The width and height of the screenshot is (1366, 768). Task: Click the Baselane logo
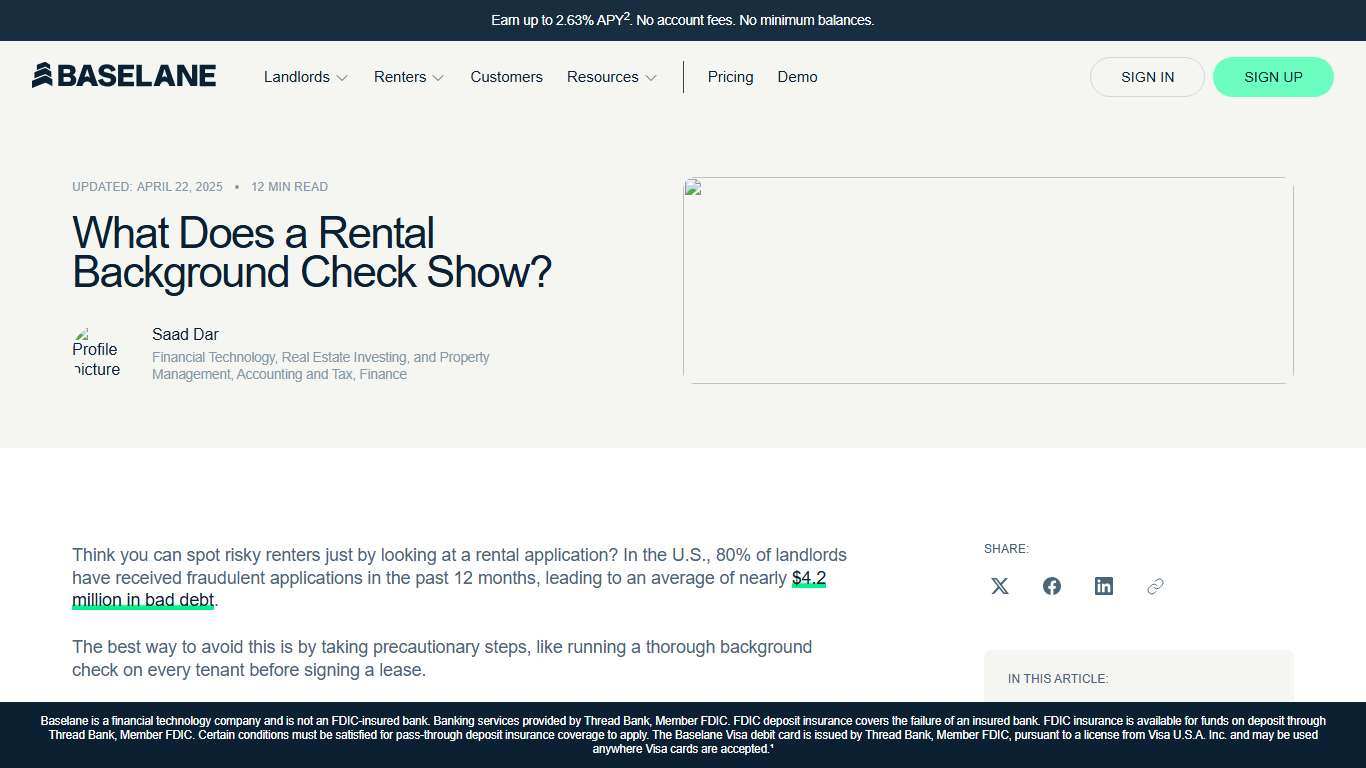tap(124, 75)
